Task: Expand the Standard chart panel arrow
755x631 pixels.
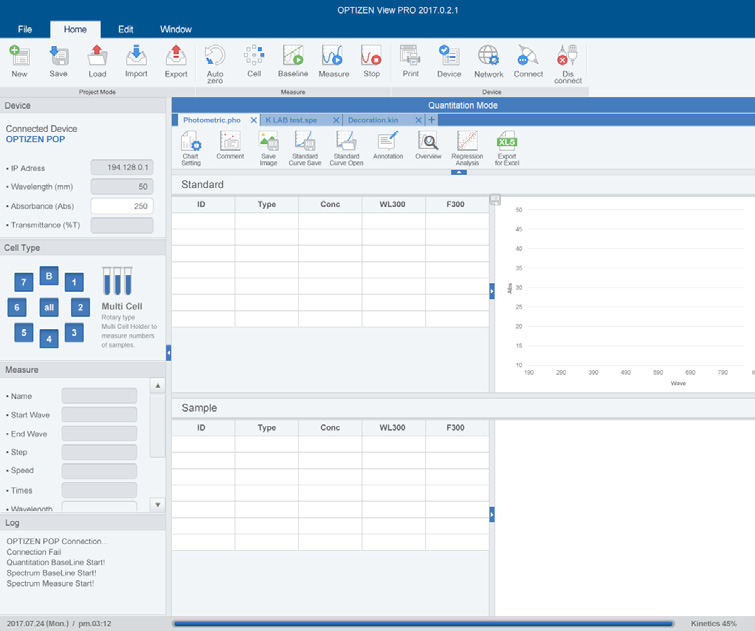Action: (x=492, y=290)
